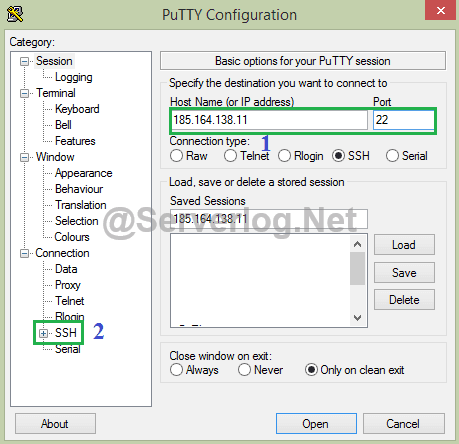Screen dimensions: 459x444
Task: Open the Selection settings category
Action: (77, 221)
